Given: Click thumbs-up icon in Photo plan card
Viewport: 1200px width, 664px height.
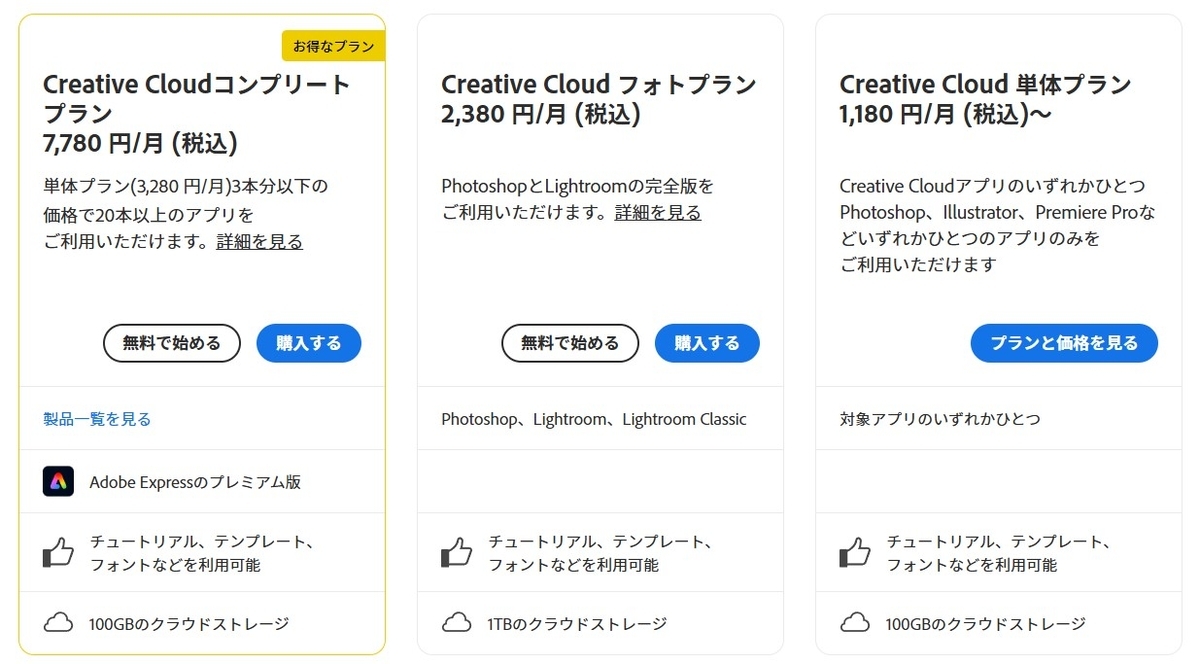Looking at the screenshot, I should coord(456,552).
